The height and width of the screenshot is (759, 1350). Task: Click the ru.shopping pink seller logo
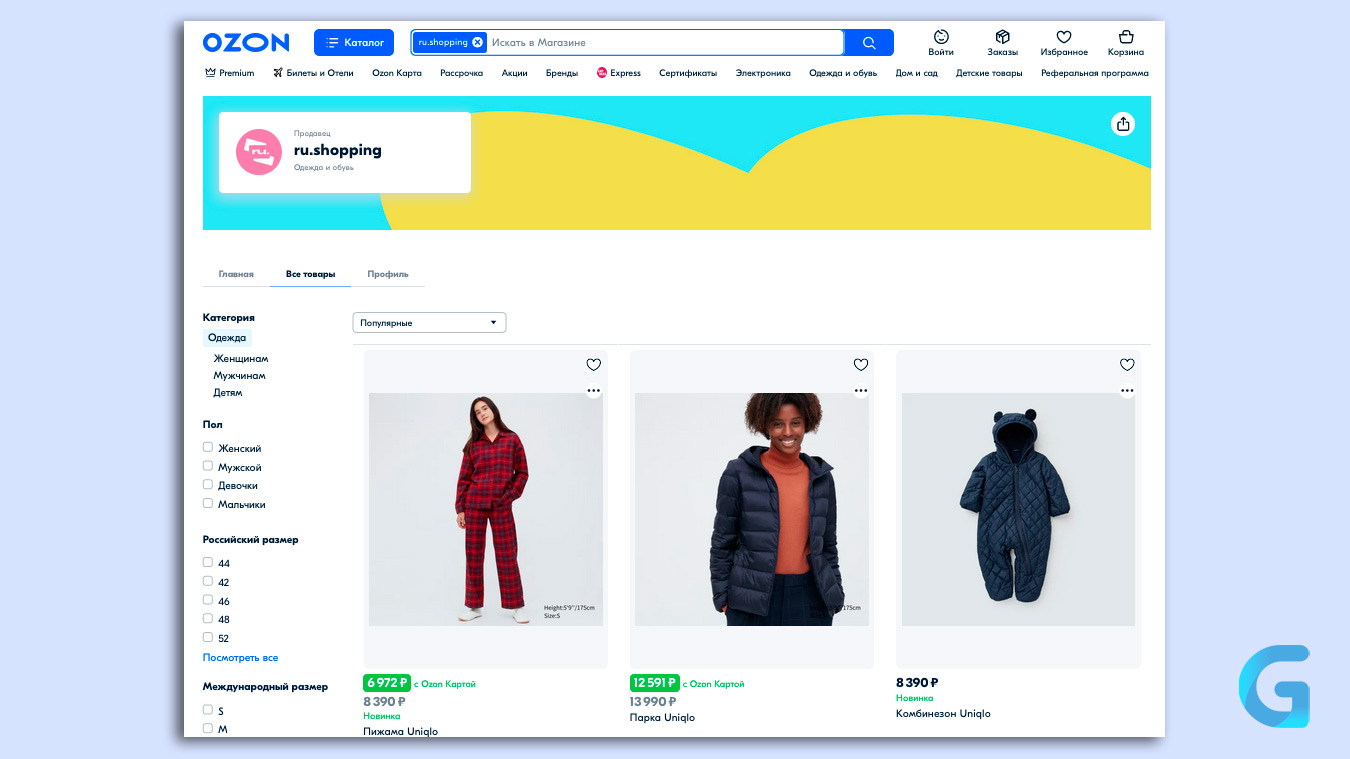(259, 152)
